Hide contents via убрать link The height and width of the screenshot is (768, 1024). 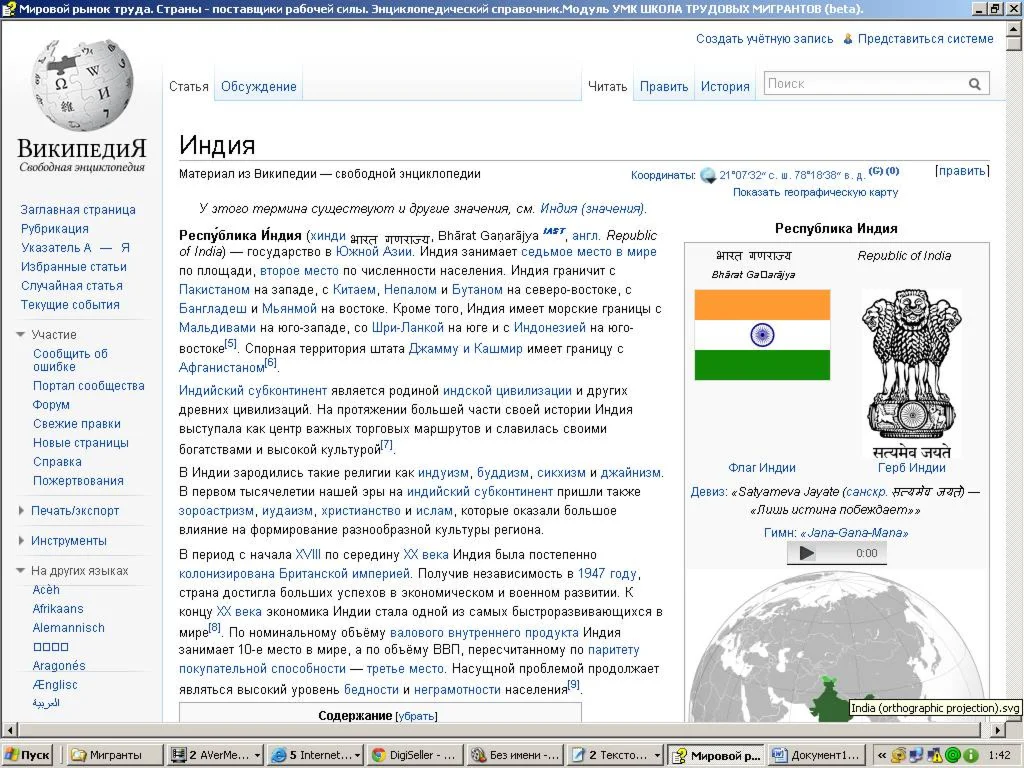pos(416,716)
